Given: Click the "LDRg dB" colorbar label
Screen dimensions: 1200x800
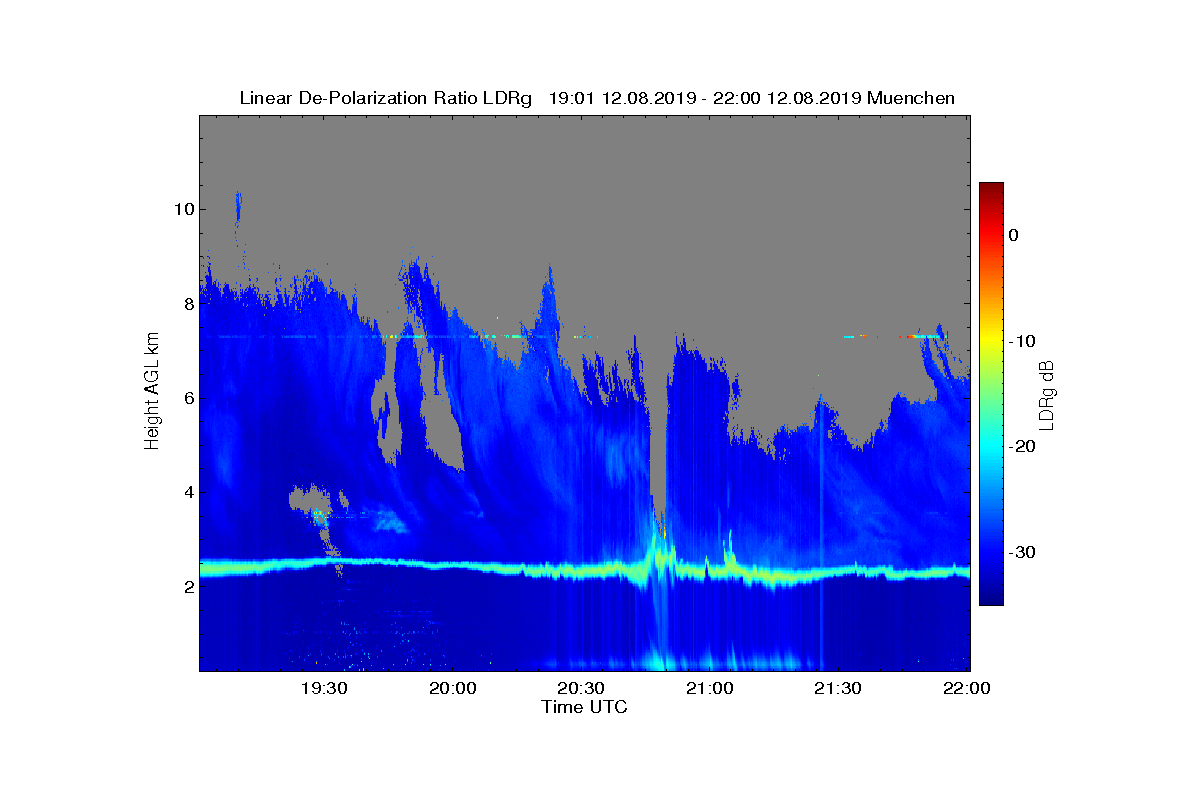Looking at the screenshot, I should click(1046, 395).
